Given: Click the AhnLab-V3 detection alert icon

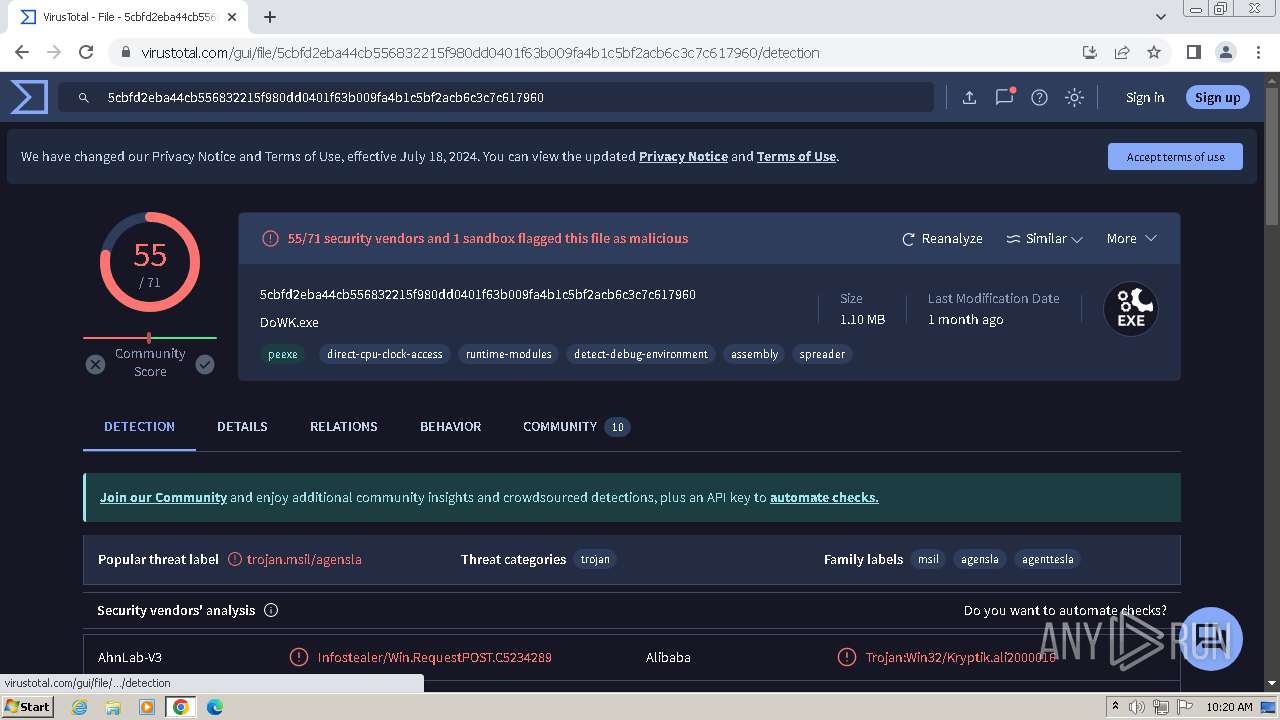Looking at the screenshot, I should click(298, 657).
